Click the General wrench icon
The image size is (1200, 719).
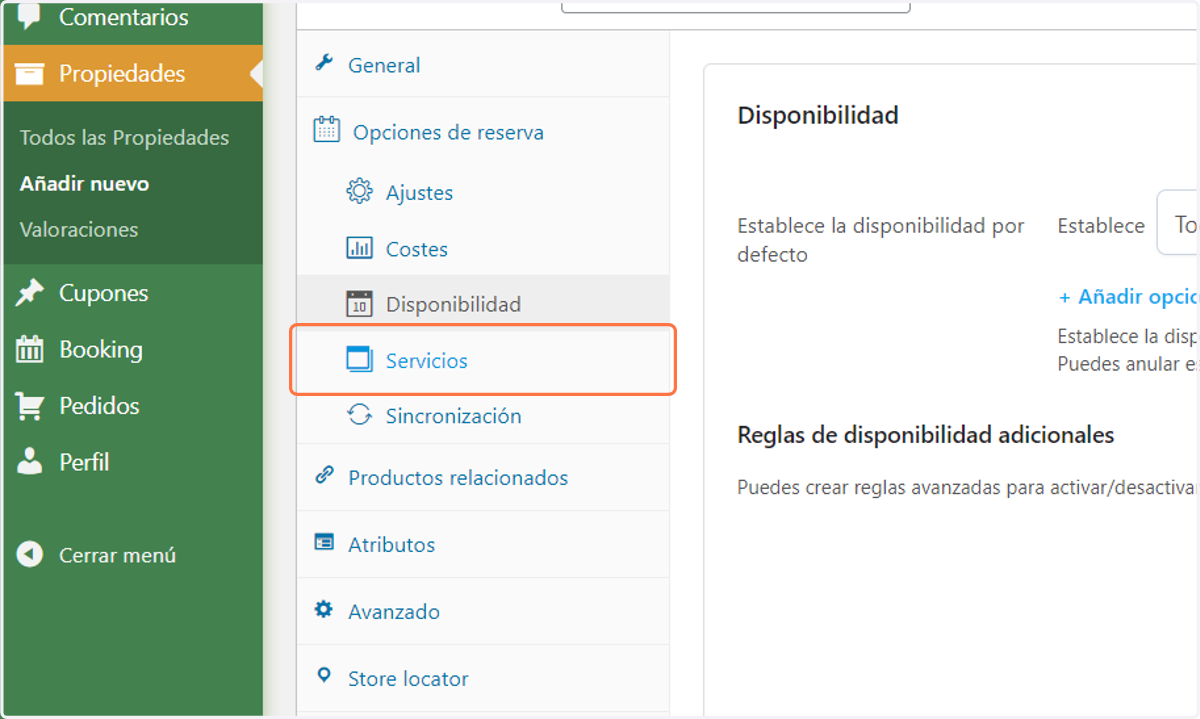(324, 63)
